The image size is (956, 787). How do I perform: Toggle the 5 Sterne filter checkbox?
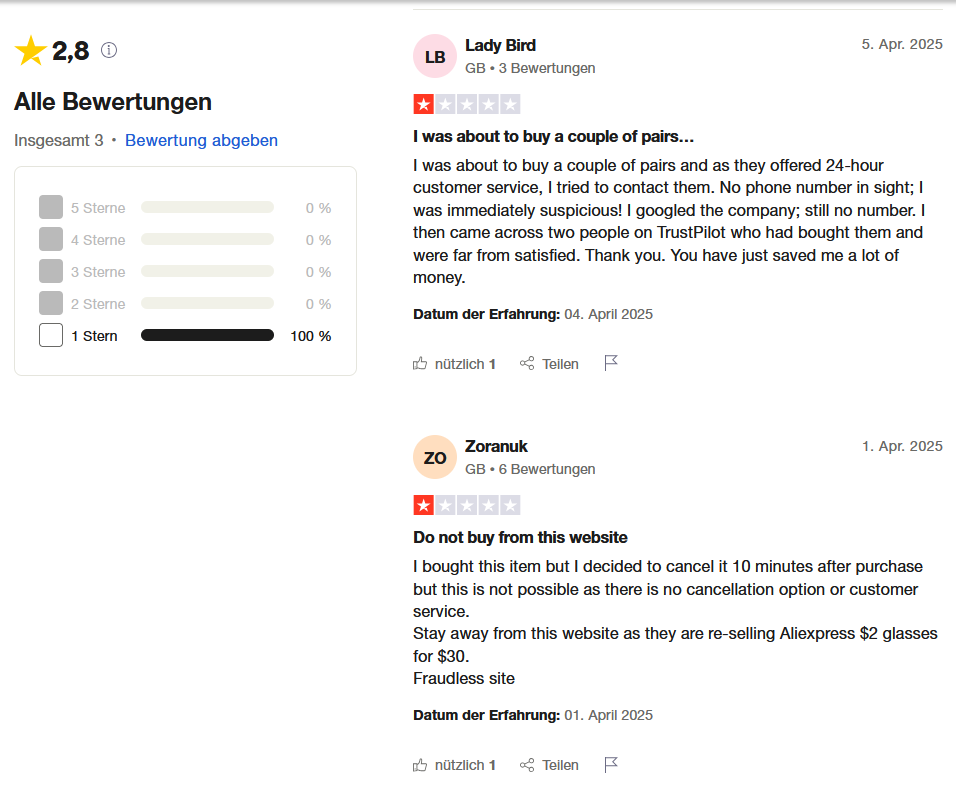click(x=51, y=208)
